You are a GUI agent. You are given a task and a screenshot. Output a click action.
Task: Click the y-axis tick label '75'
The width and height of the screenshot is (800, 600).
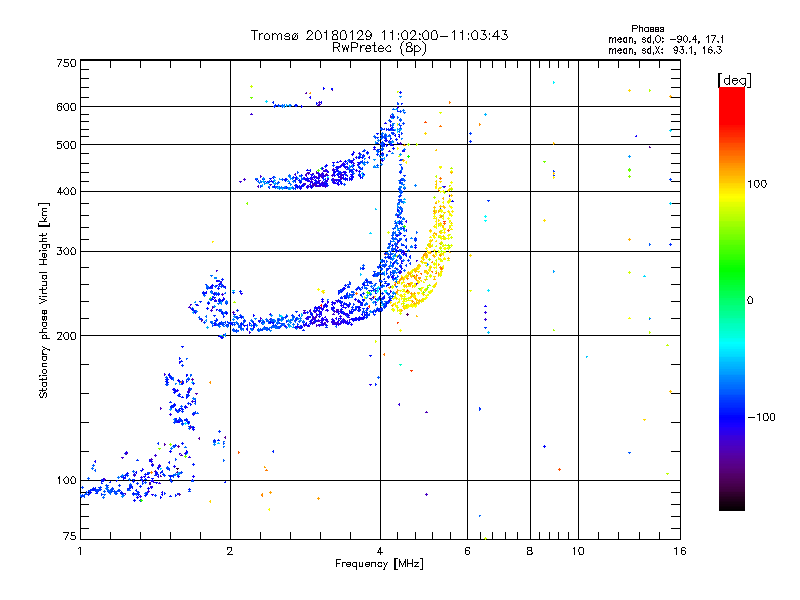point(70,536)
